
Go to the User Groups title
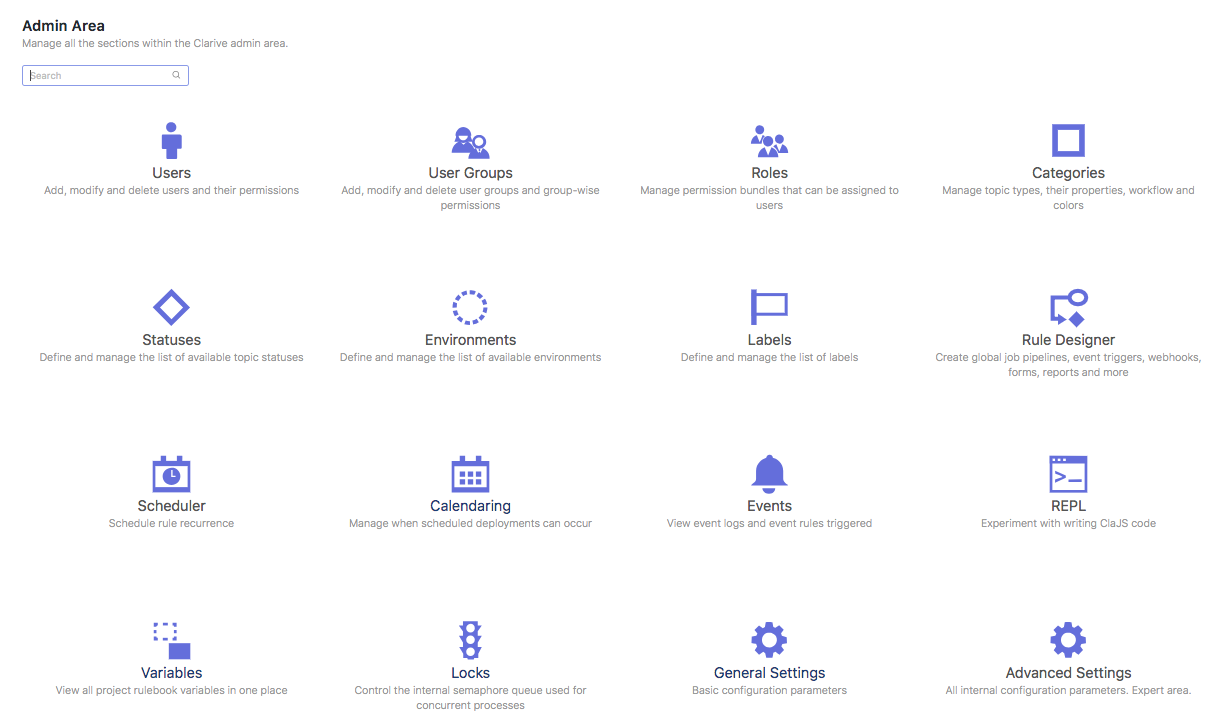(470, 173)
